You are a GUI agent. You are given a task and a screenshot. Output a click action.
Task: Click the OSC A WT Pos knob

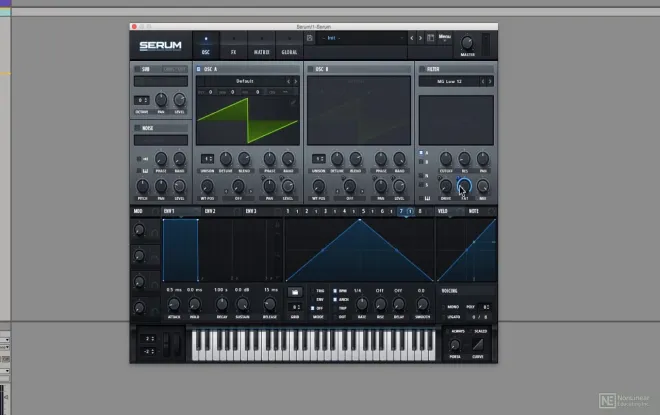pos(207,186)
